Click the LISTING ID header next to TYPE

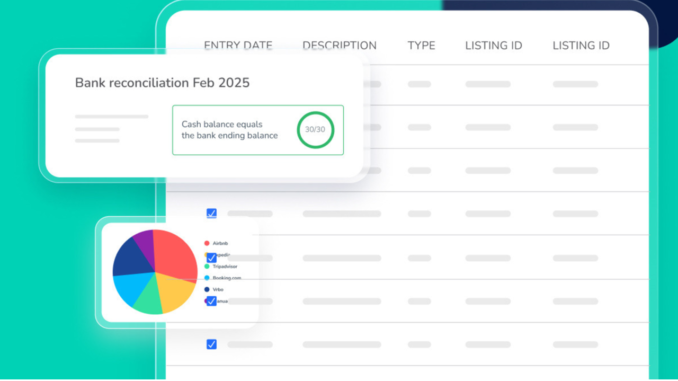[x=494, y=45]
